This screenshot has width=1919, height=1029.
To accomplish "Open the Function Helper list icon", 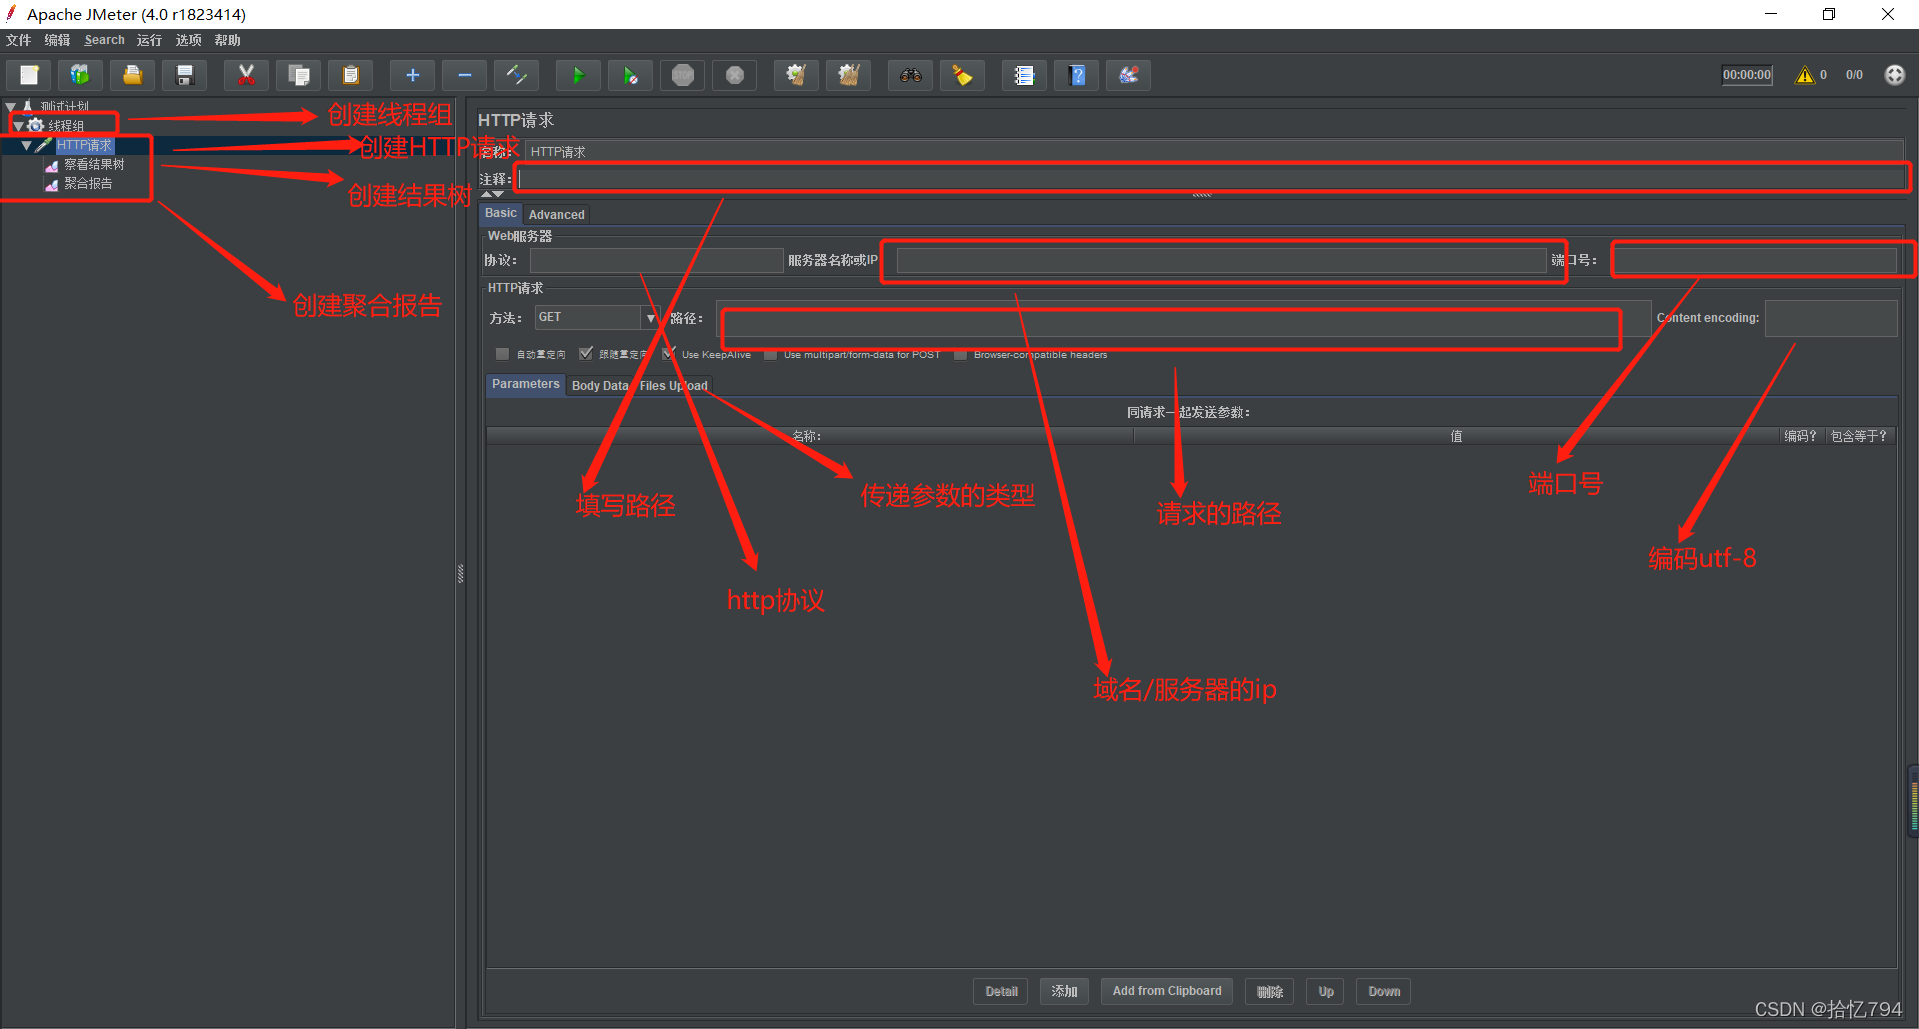I will [1024, 75].
